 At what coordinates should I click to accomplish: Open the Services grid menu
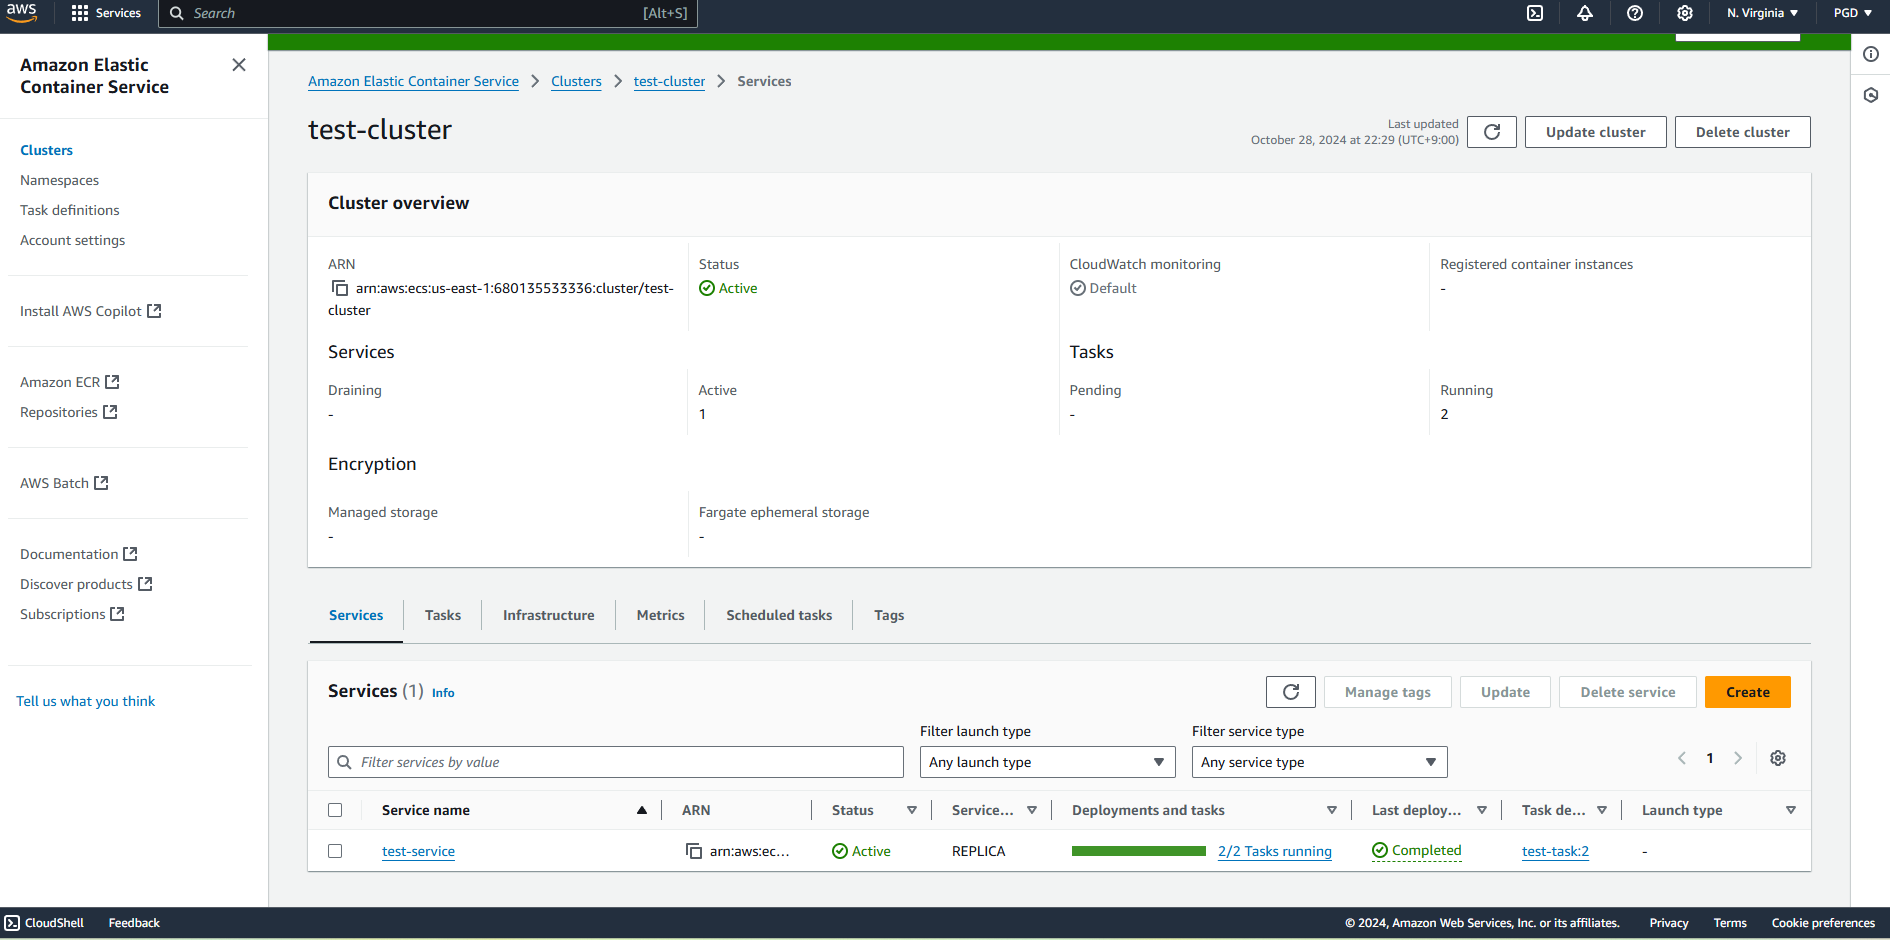tap(106, 13)
